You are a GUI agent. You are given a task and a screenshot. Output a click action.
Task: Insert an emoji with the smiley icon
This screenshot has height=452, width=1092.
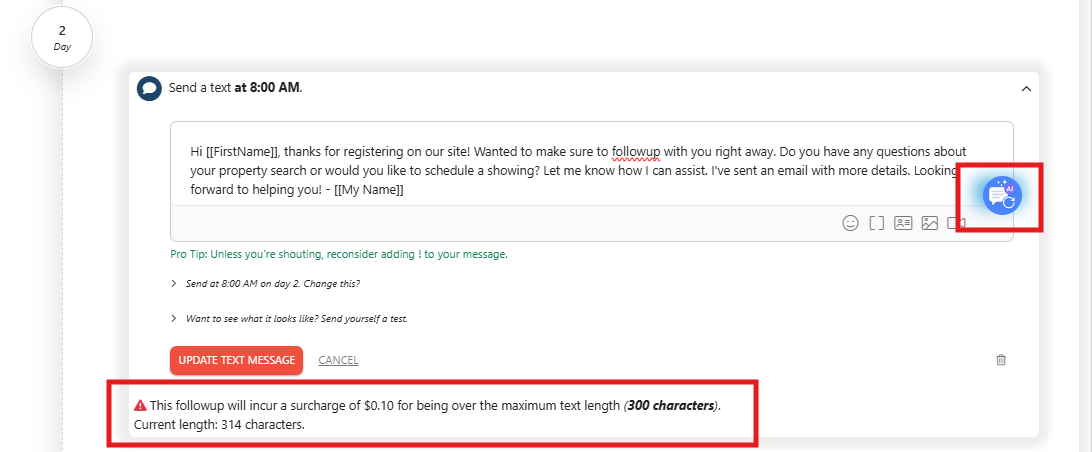[x=850, y=223]
